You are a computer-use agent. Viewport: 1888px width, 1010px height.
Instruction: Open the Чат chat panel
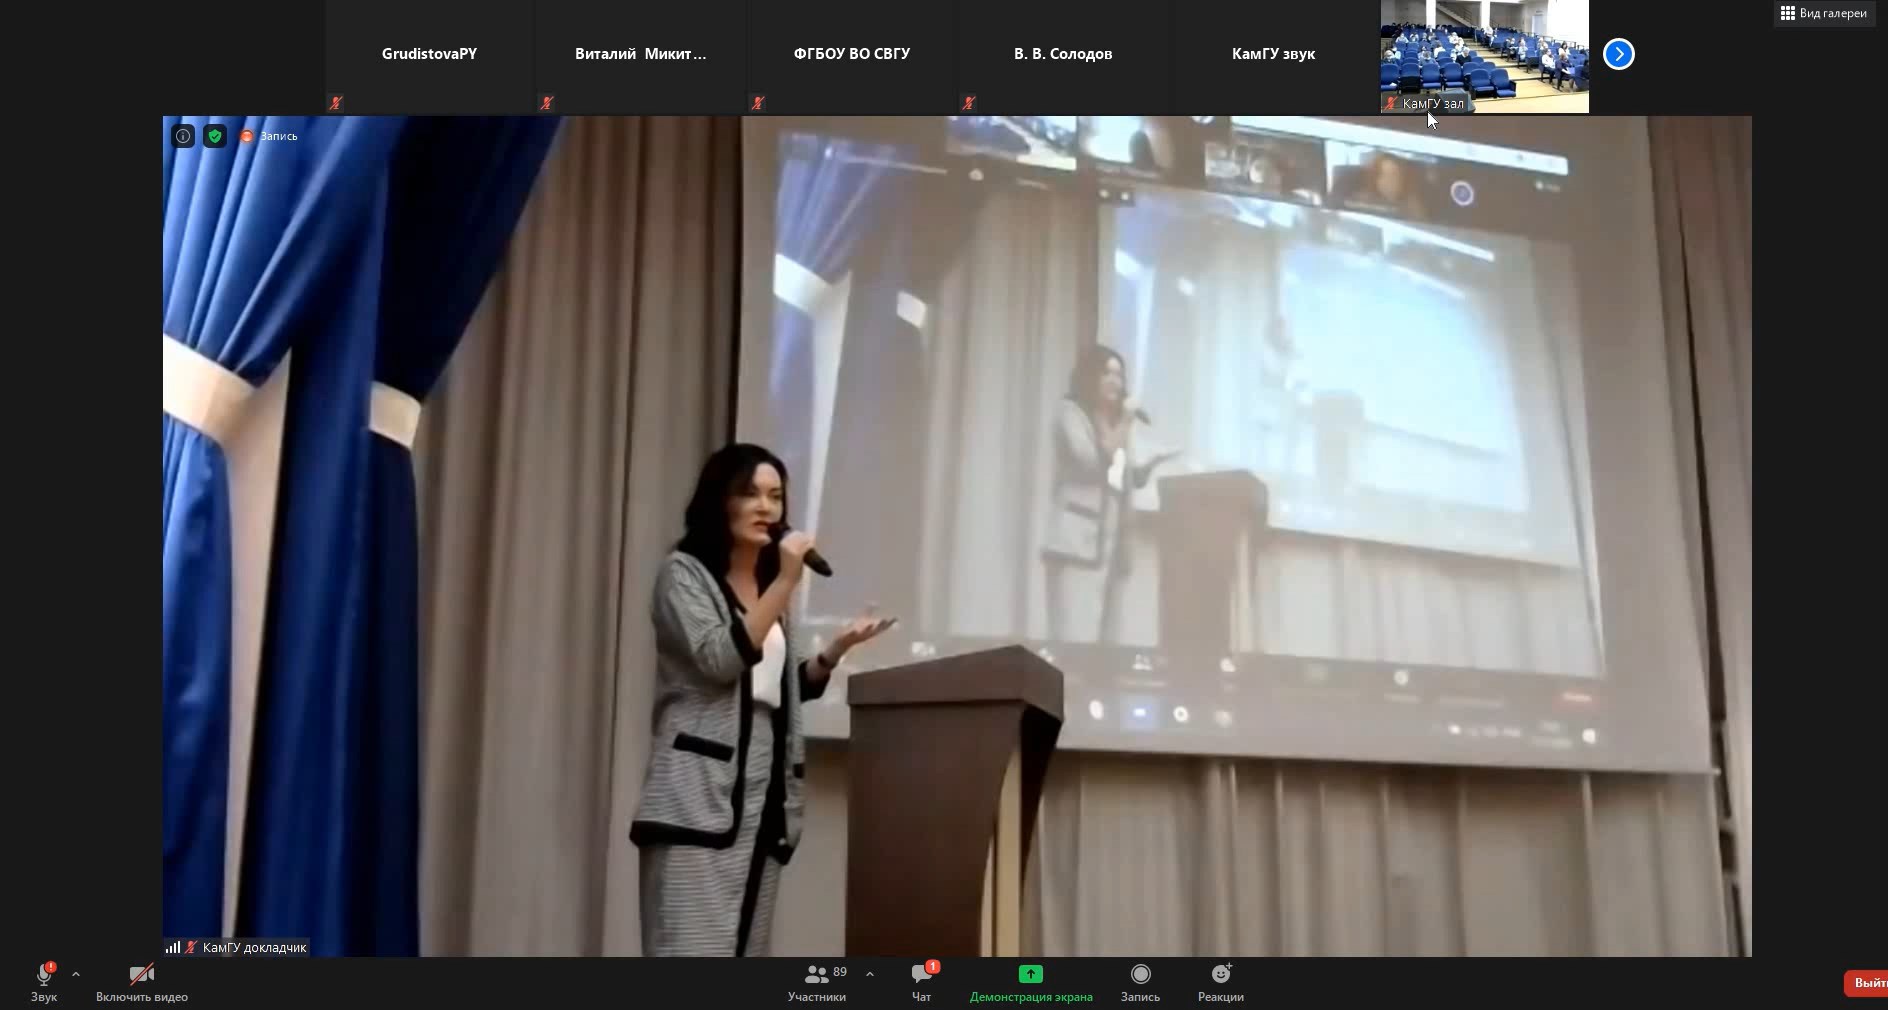pos(921,982)
